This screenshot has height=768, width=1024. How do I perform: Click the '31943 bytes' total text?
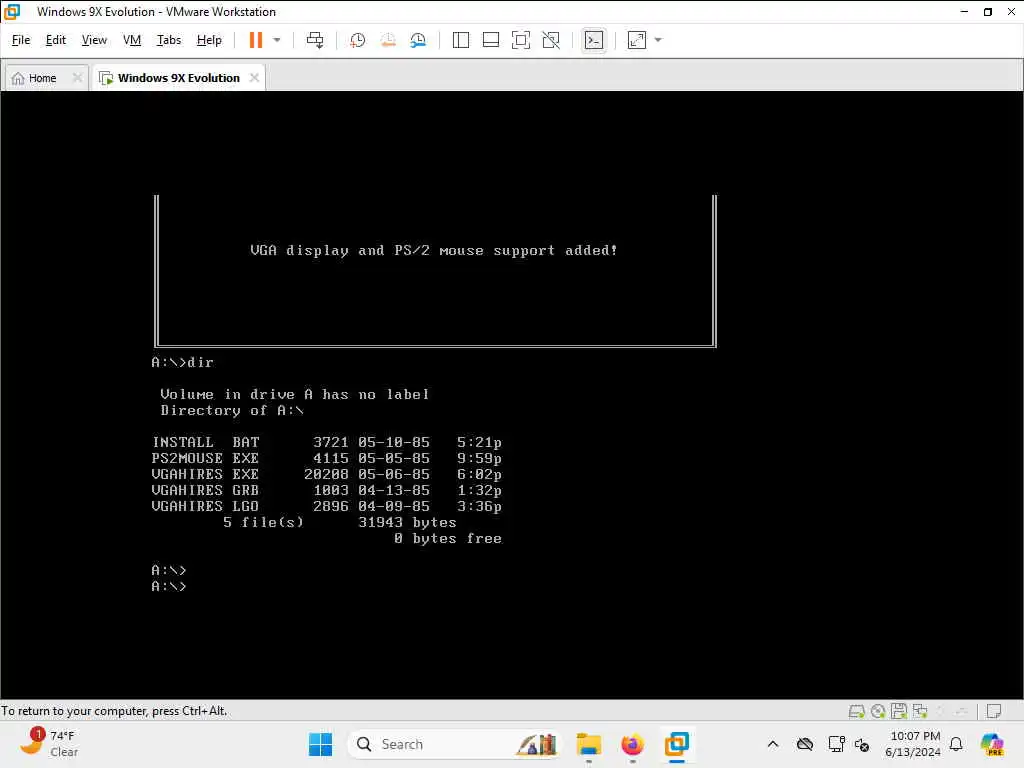click(x=407, y=522)
